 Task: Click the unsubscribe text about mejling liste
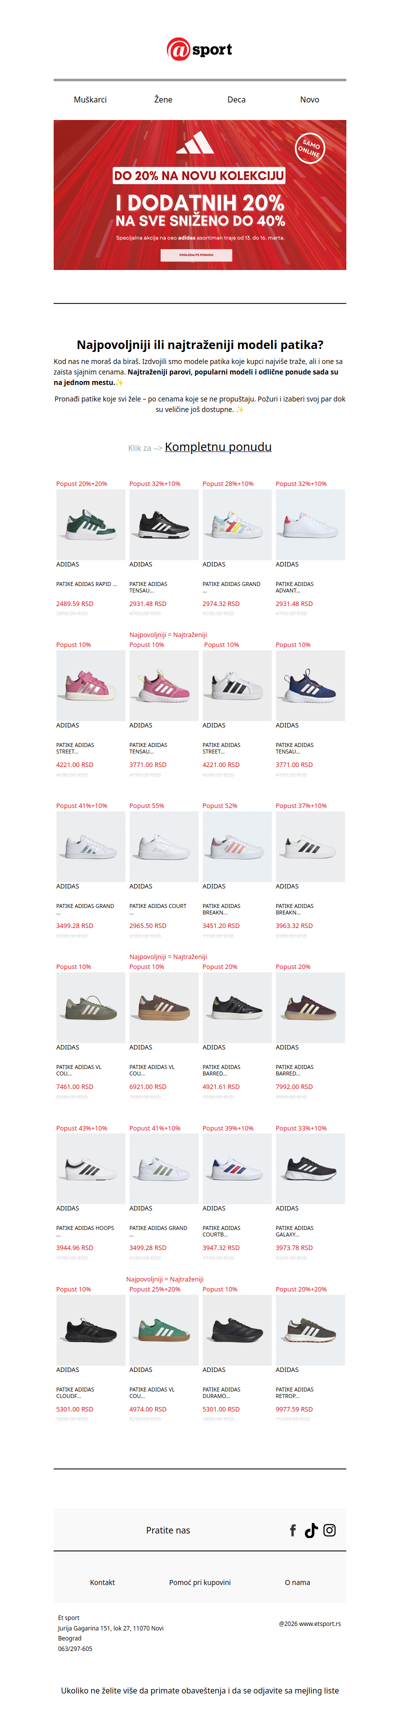point(200,1690)
